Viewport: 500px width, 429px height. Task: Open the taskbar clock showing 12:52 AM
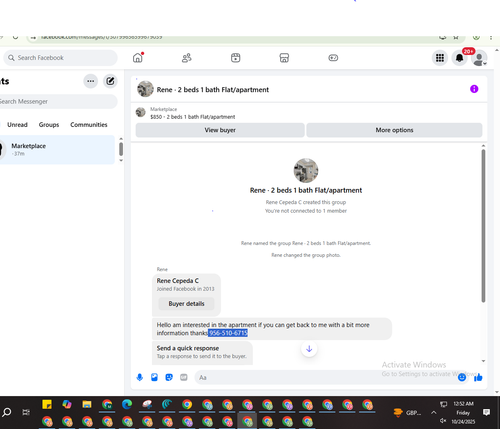click(463, 404)
